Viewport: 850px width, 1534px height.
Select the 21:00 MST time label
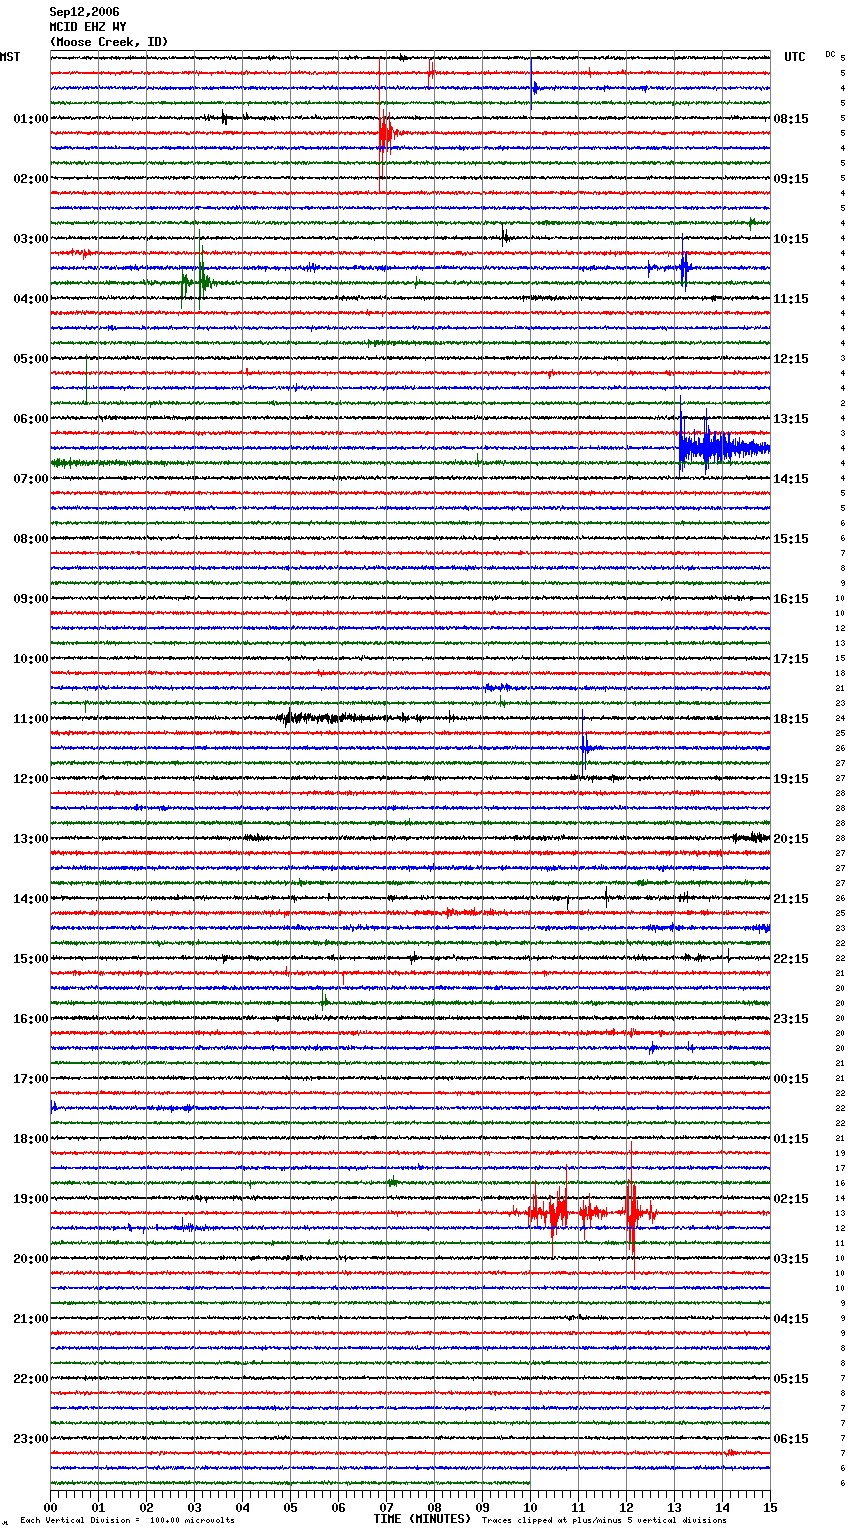pyautogui.click(x=30, y=1319)
